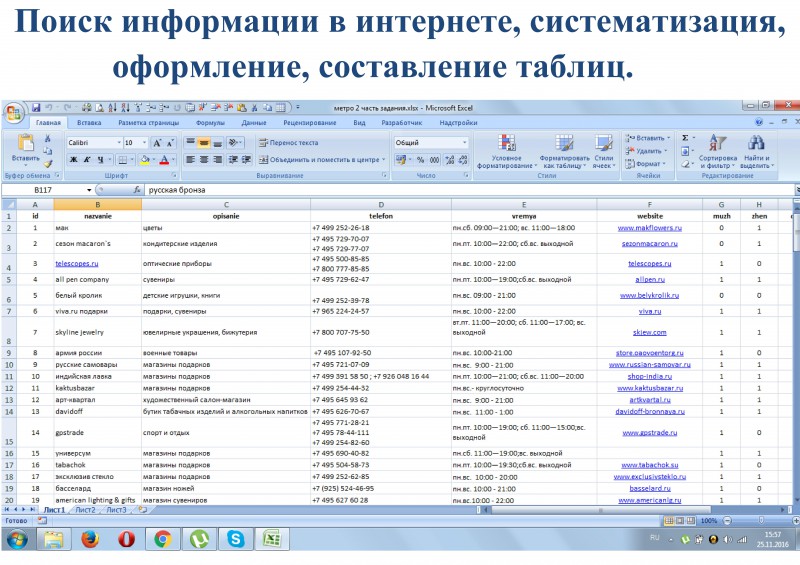Select cell with text армия россии
This screenshot has width=800, height=565.
click(x=97, y=353)
